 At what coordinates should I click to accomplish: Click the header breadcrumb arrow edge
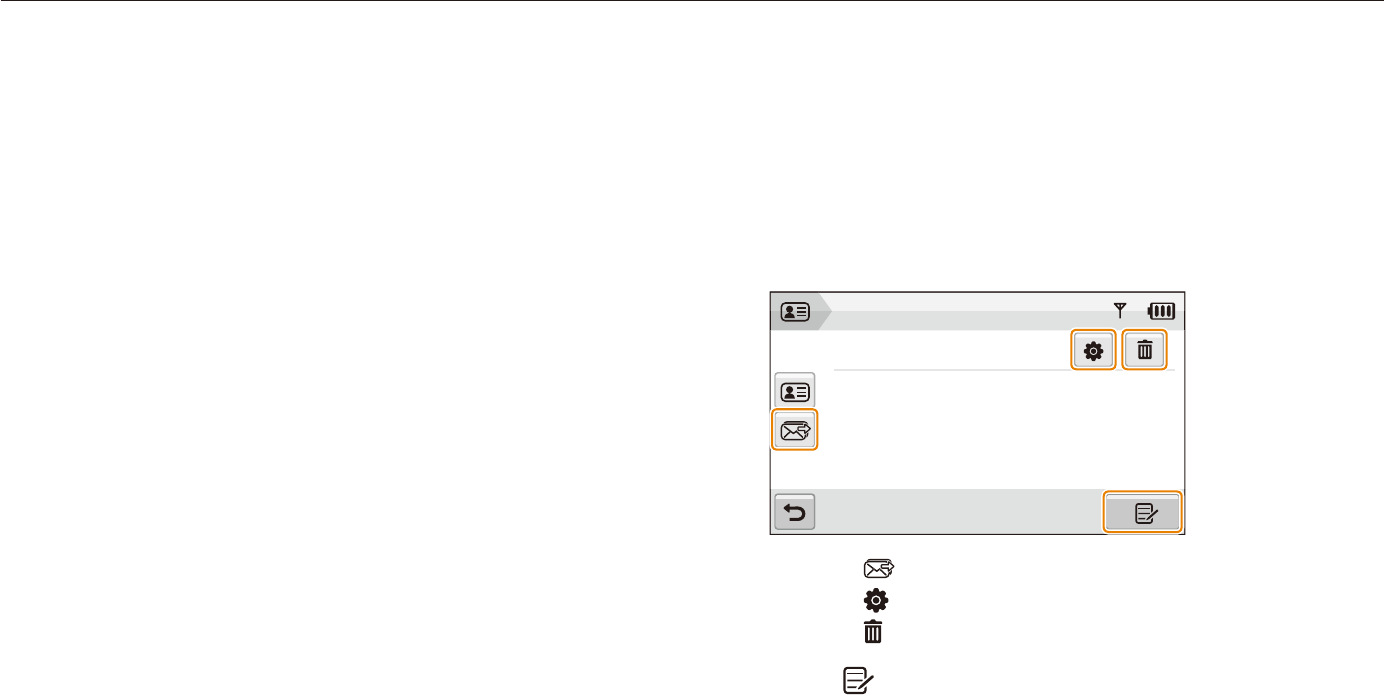pyautogui.click(x=825, y=311)
